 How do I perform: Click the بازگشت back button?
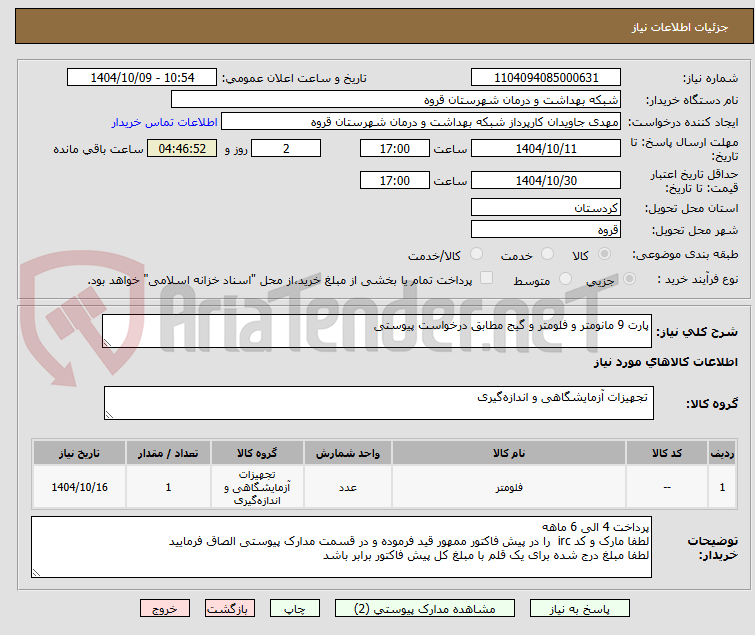(230, 609)
